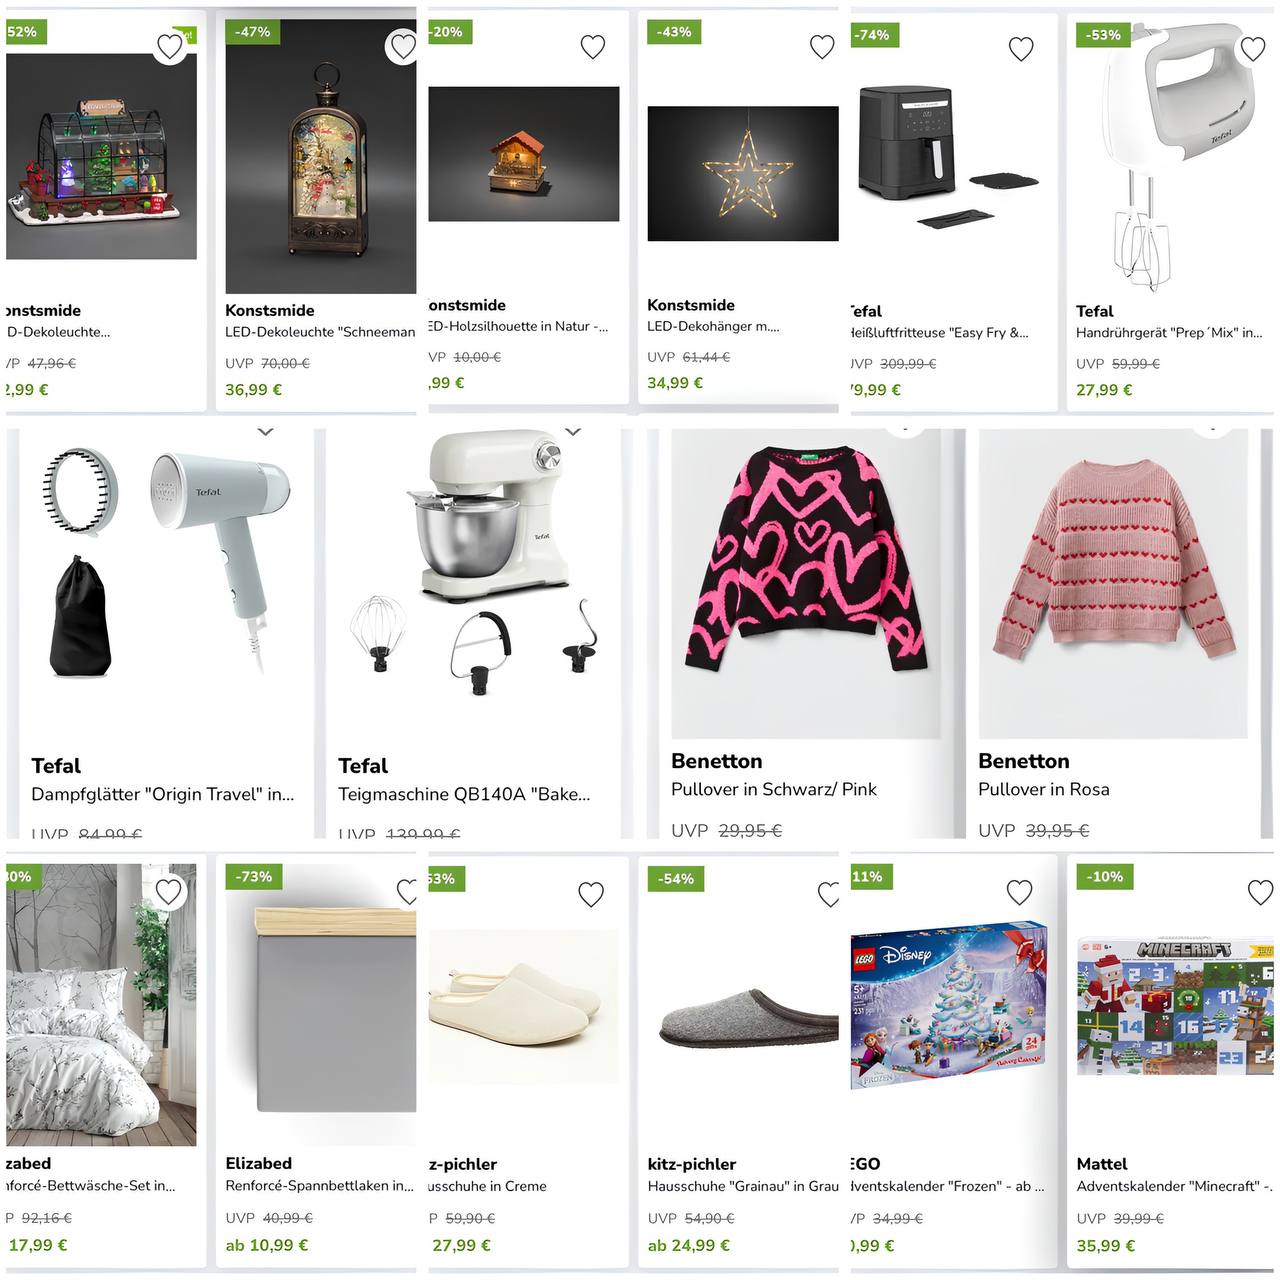The image size is (1280, 1280).
Task: Click the heart on LED-Dekohänger star product
Action: [822, 47]
